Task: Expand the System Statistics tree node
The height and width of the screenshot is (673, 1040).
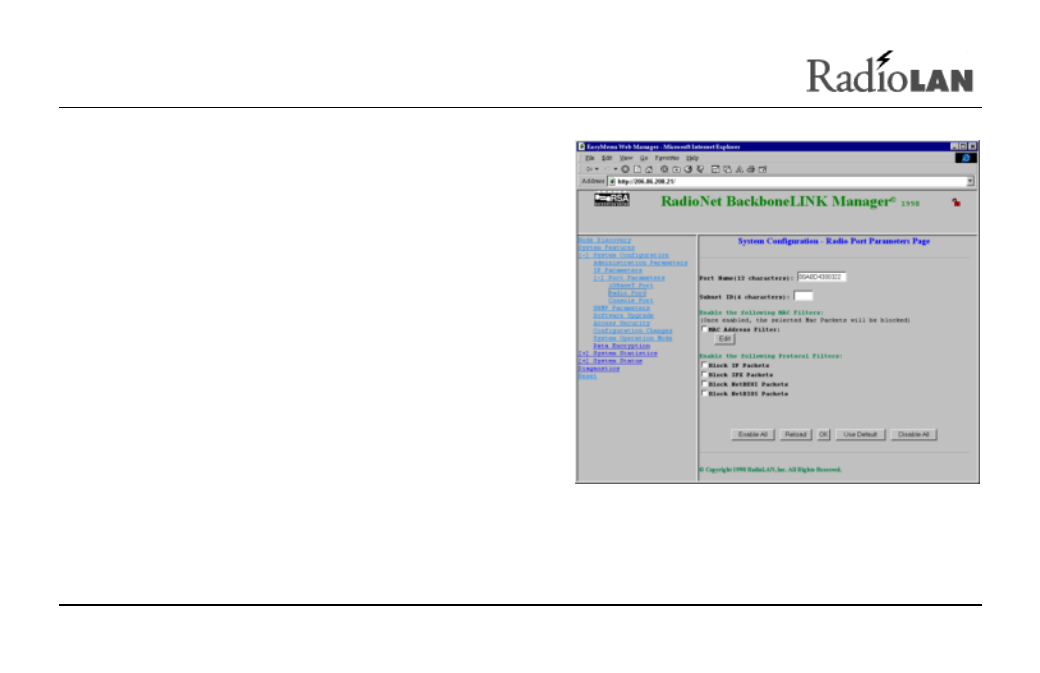Action: pyautogui.click(x=618, y=353)
